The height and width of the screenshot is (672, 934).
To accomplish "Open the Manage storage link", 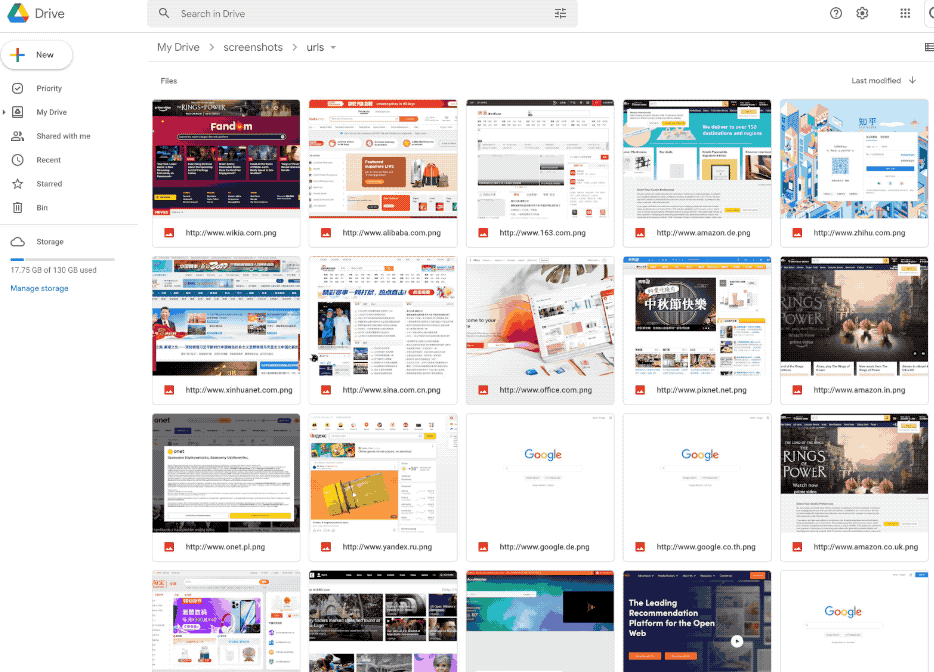I will coord(39,288).
